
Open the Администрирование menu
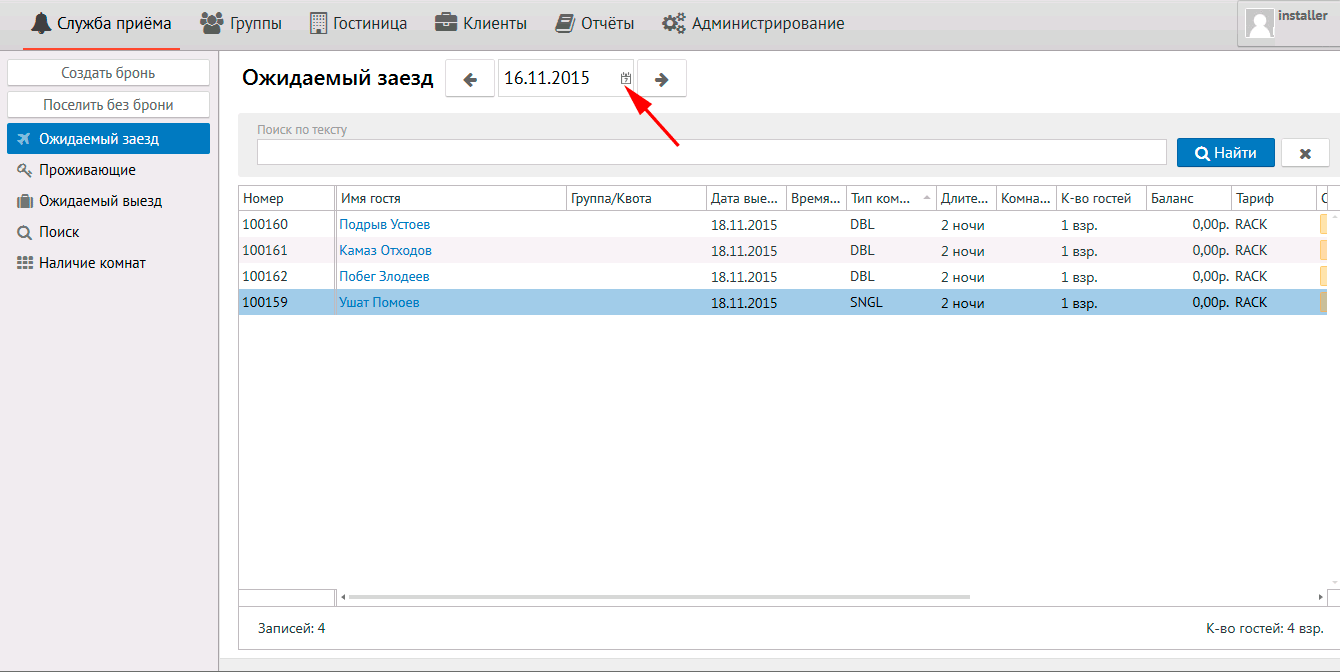pyautogui.click(x=753, y=23)
